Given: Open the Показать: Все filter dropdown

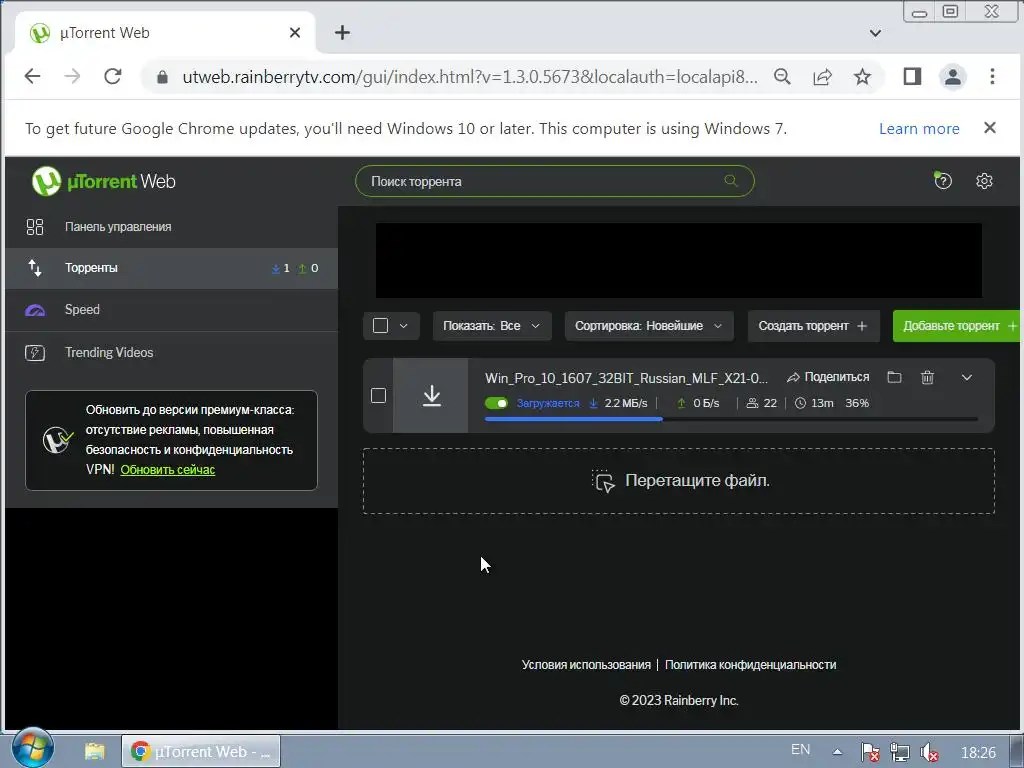Looking at the screenshot, I should [492, 325].
